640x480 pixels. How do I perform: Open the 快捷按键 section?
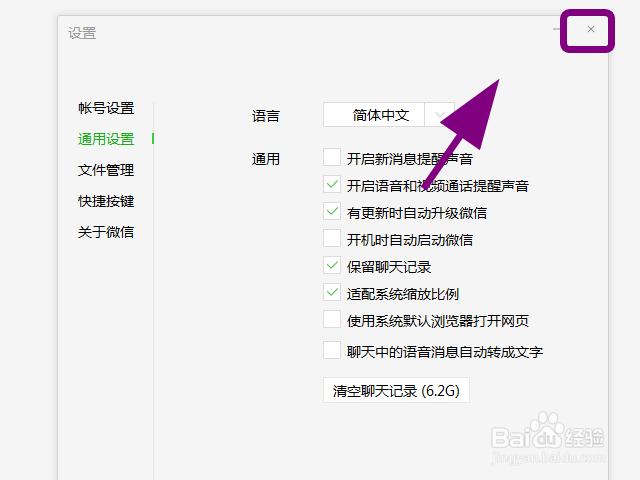tap(106, 201)
